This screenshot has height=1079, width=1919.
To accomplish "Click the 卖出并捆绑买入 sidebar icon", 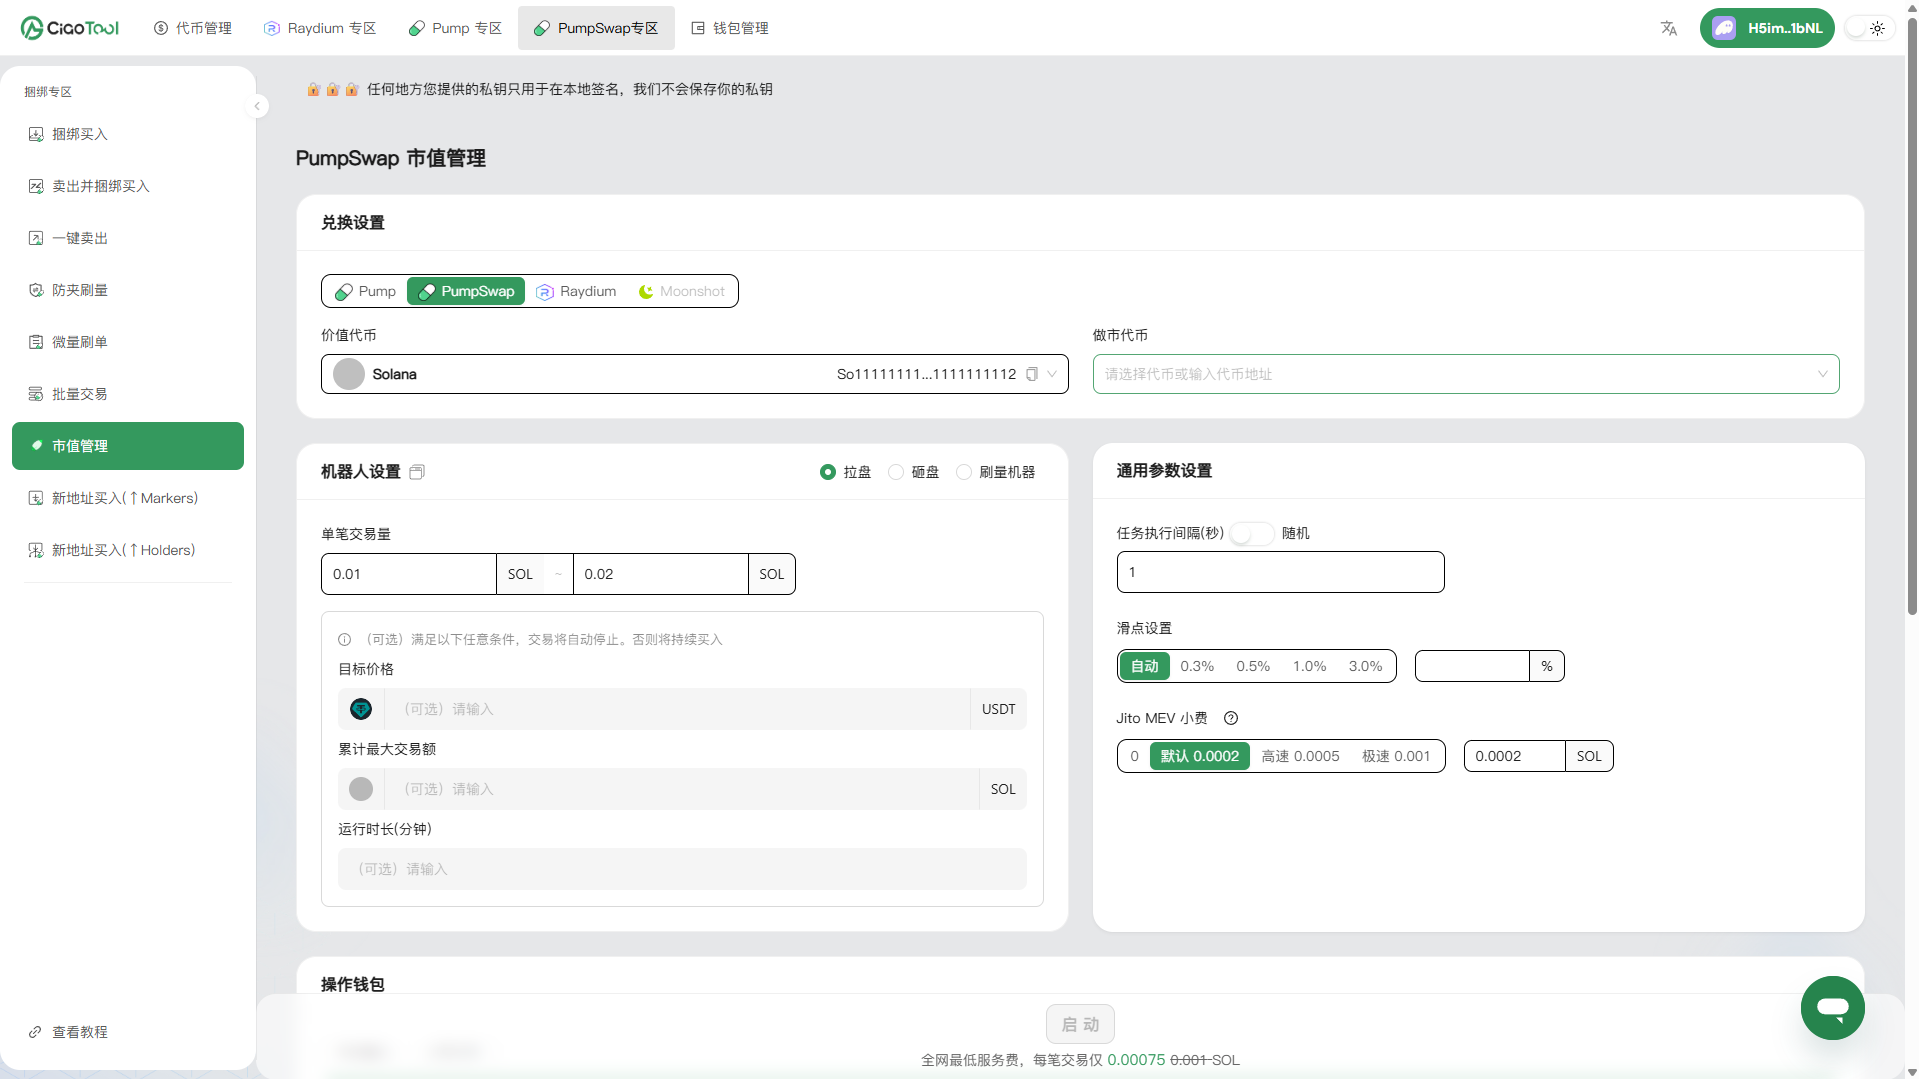I will click(36, 186).
